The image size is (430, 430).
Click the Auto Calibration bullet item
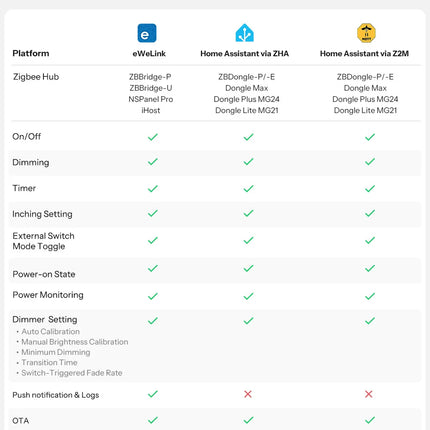coord(50,331)
